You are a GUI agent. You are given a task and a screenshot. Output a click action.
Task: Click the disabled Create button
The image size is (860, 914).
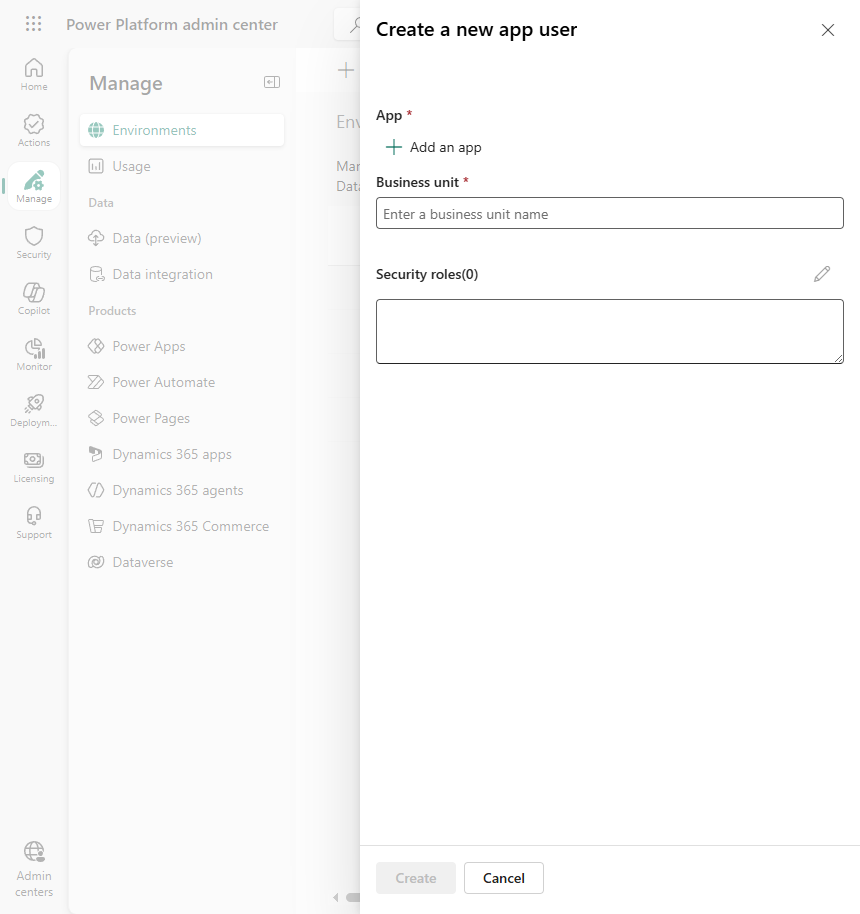click(416, 878)
